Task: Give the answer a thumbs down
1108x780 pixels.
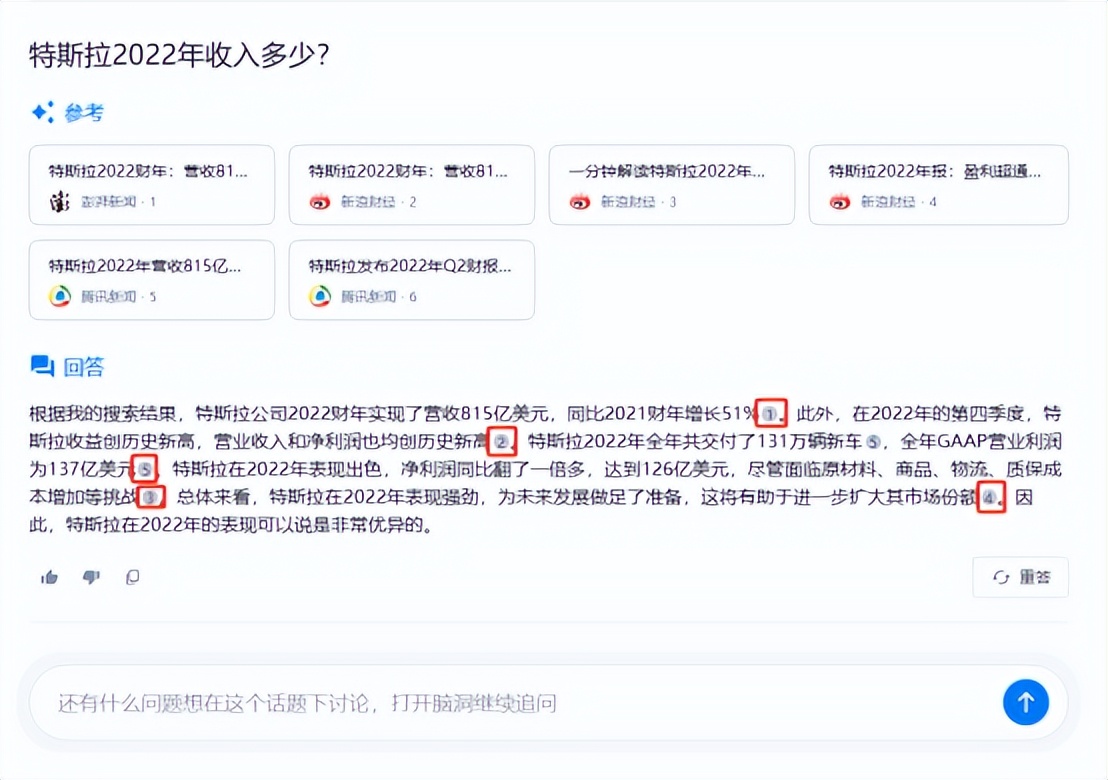Action: tap(91, 577)
